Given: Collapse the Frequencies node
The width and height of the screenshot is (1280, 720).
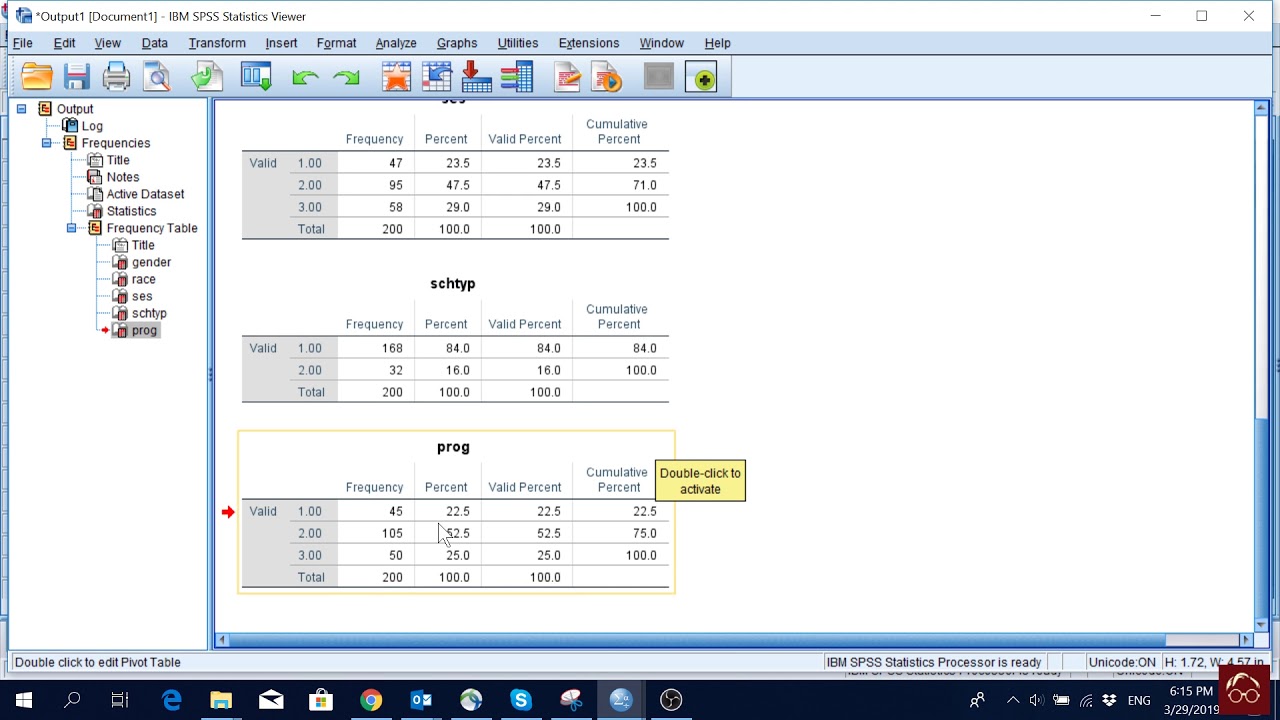Looking at the screenshot, I should point(46,143).
